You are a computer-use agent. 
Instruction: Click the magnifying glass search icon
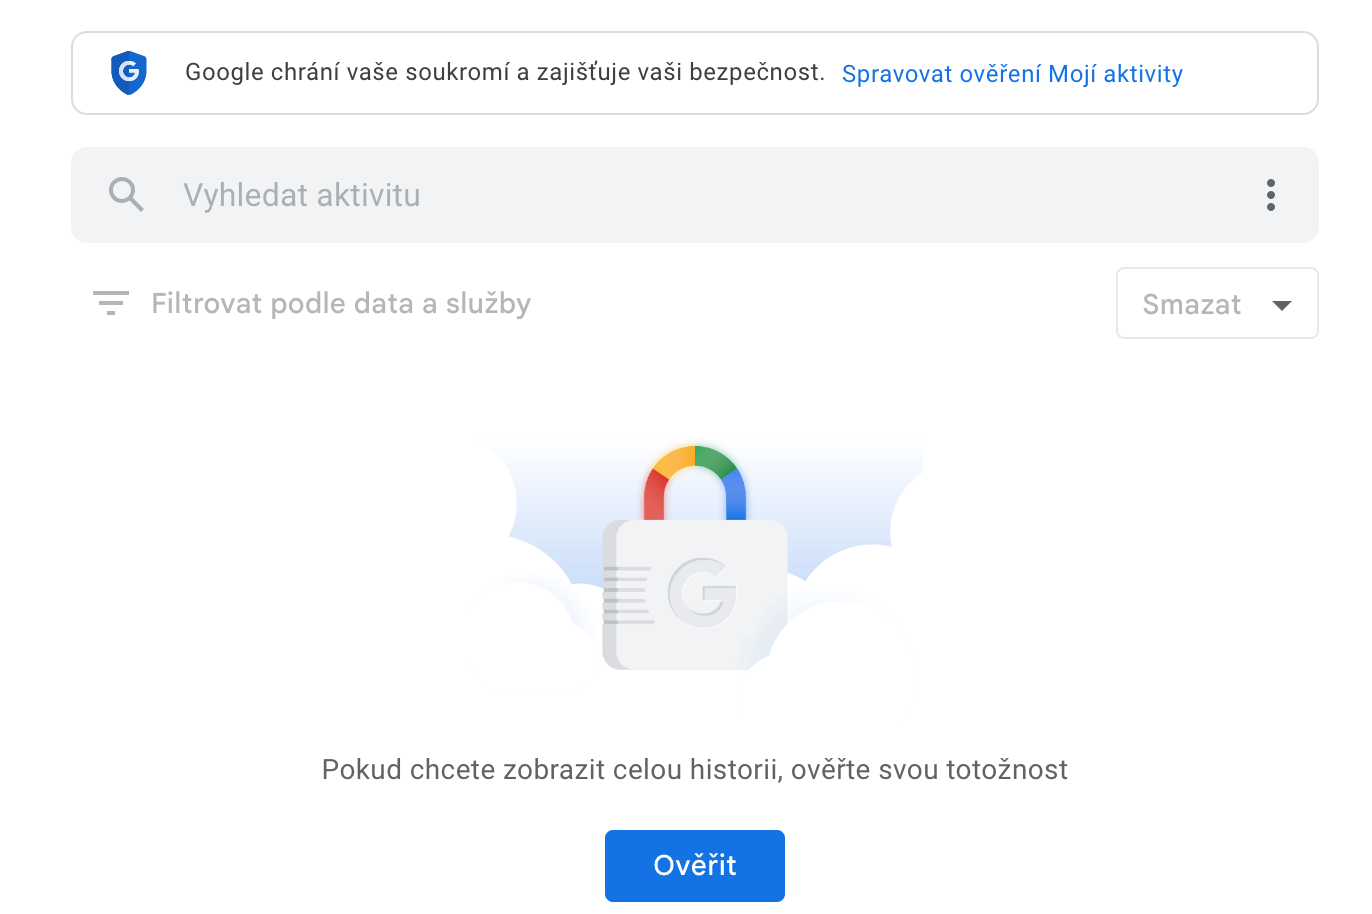click(x=126, y=194)
